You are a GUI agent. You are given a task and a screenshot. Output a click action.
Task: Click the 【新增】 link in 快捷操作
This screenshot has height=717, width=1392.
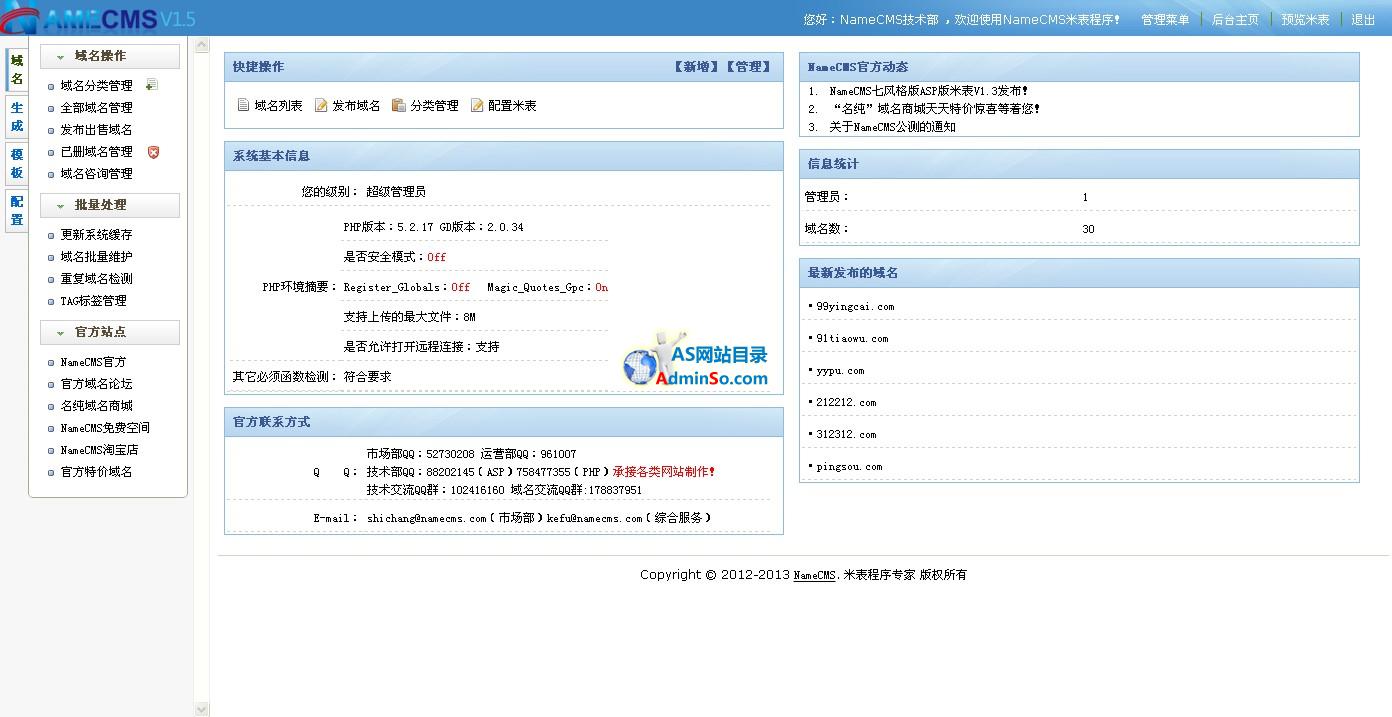click(x=698, y=67)
